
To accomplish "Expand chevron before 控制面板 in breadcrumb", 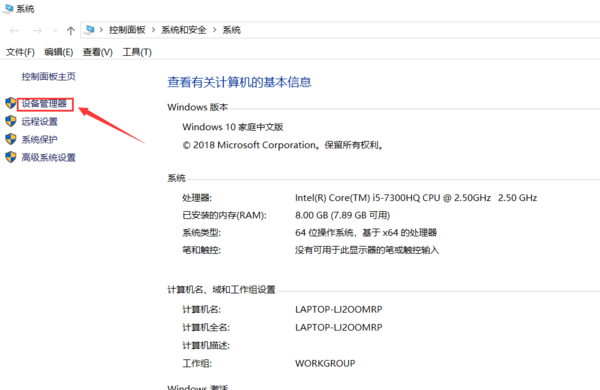I will click(101, 30).
